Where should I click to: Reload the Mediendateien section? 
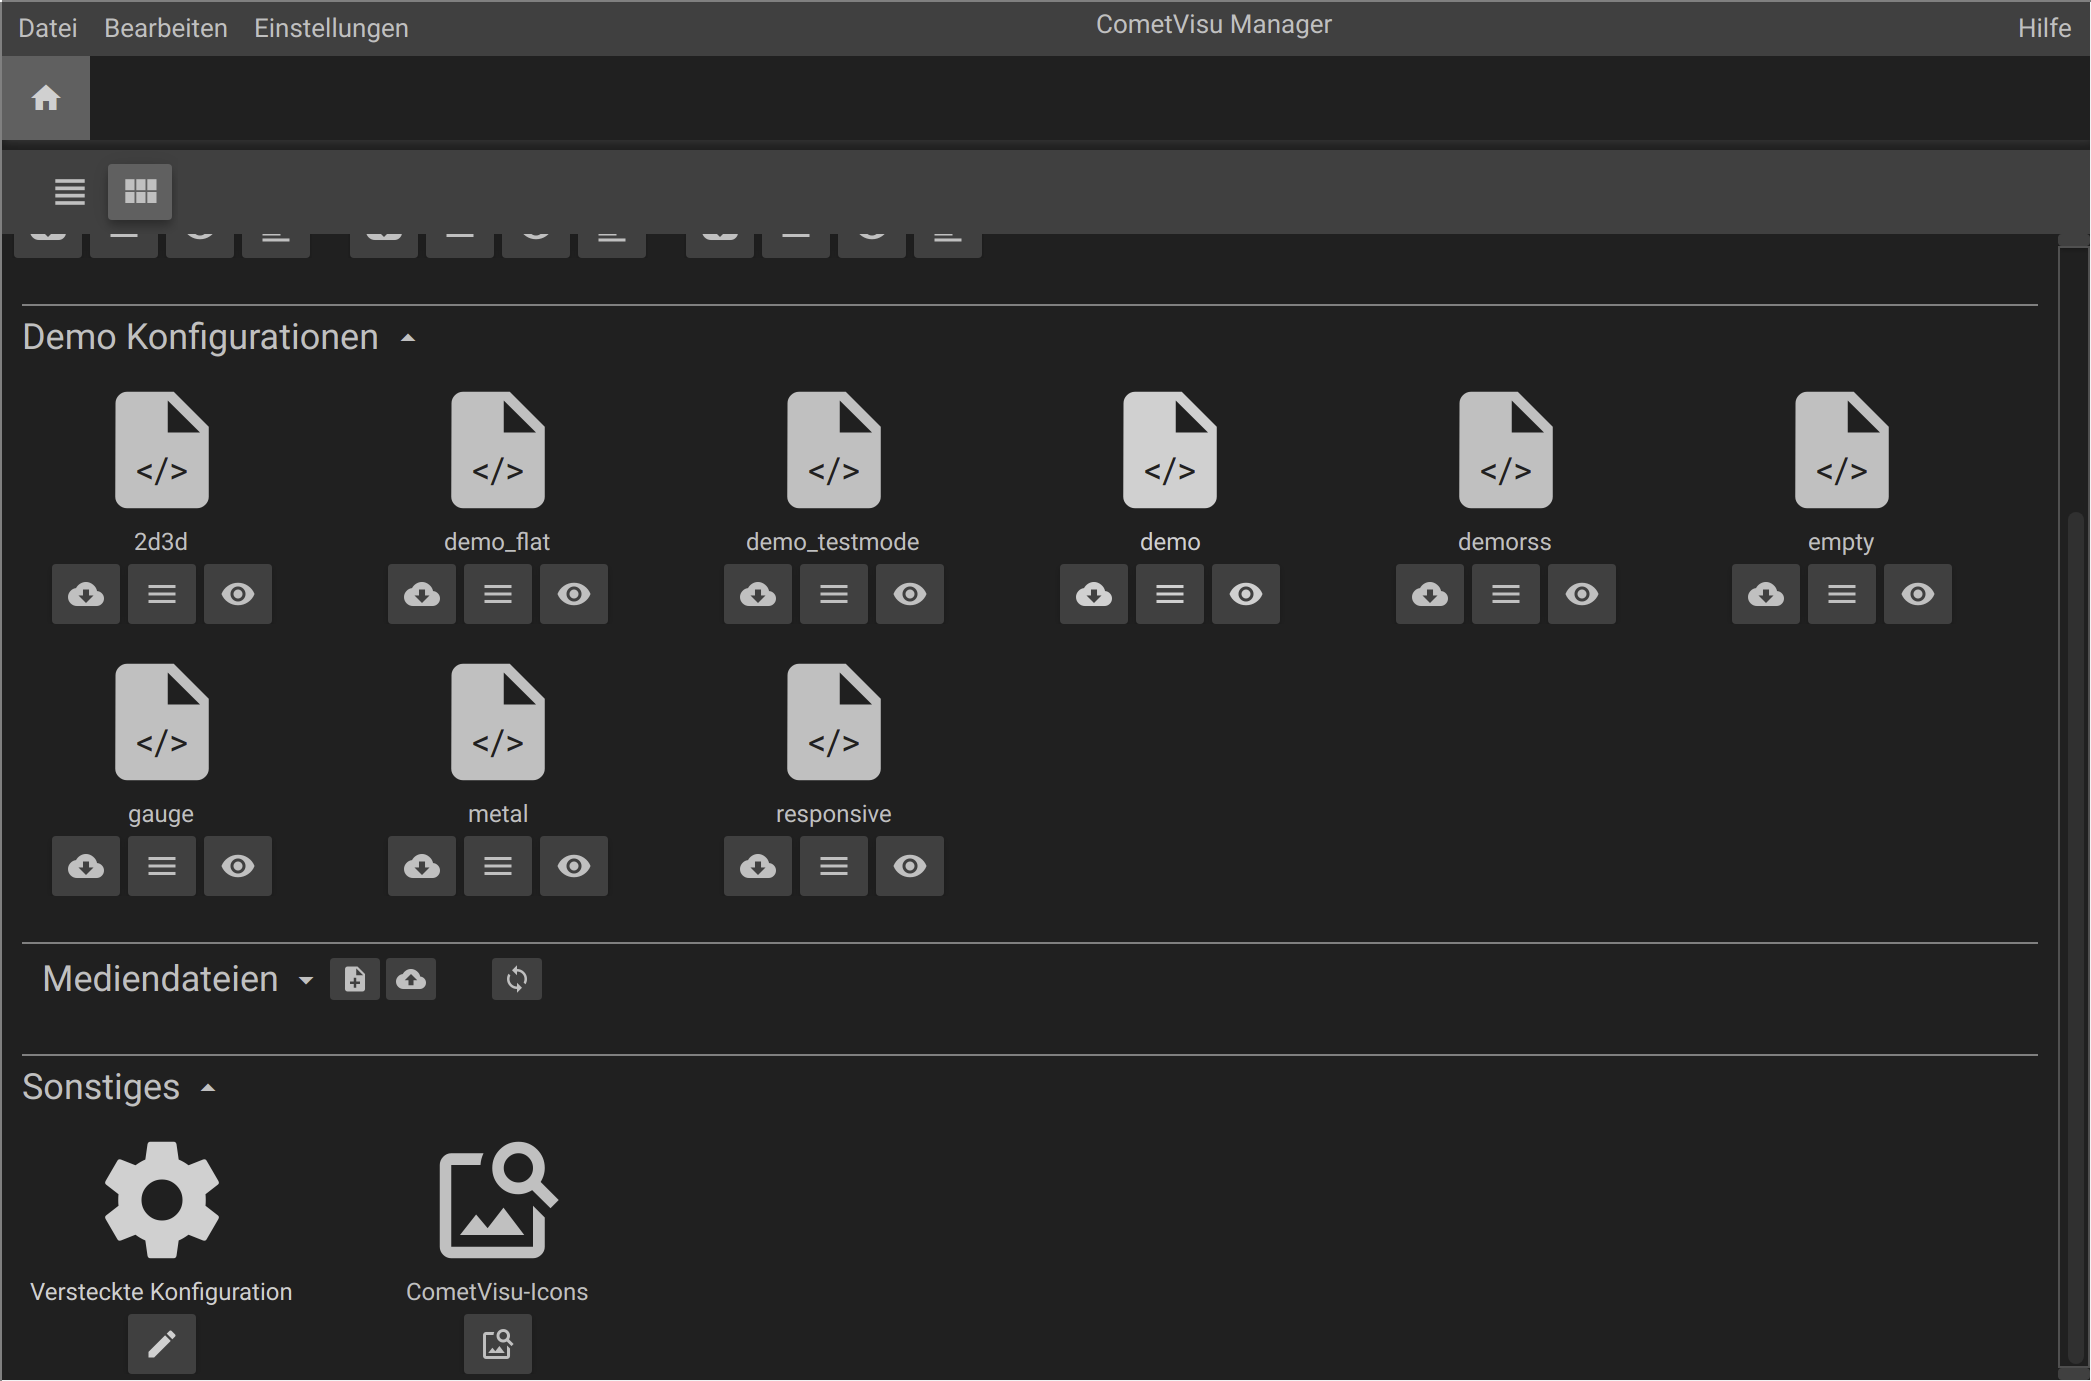(x=517, y=979)
